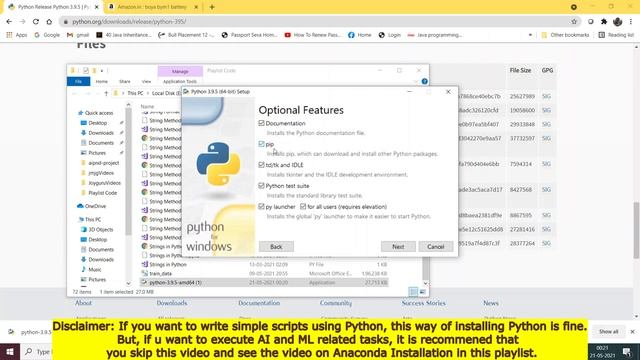
Task: Open the Manage tab in File Explorer
Action: tap(180, 71)
